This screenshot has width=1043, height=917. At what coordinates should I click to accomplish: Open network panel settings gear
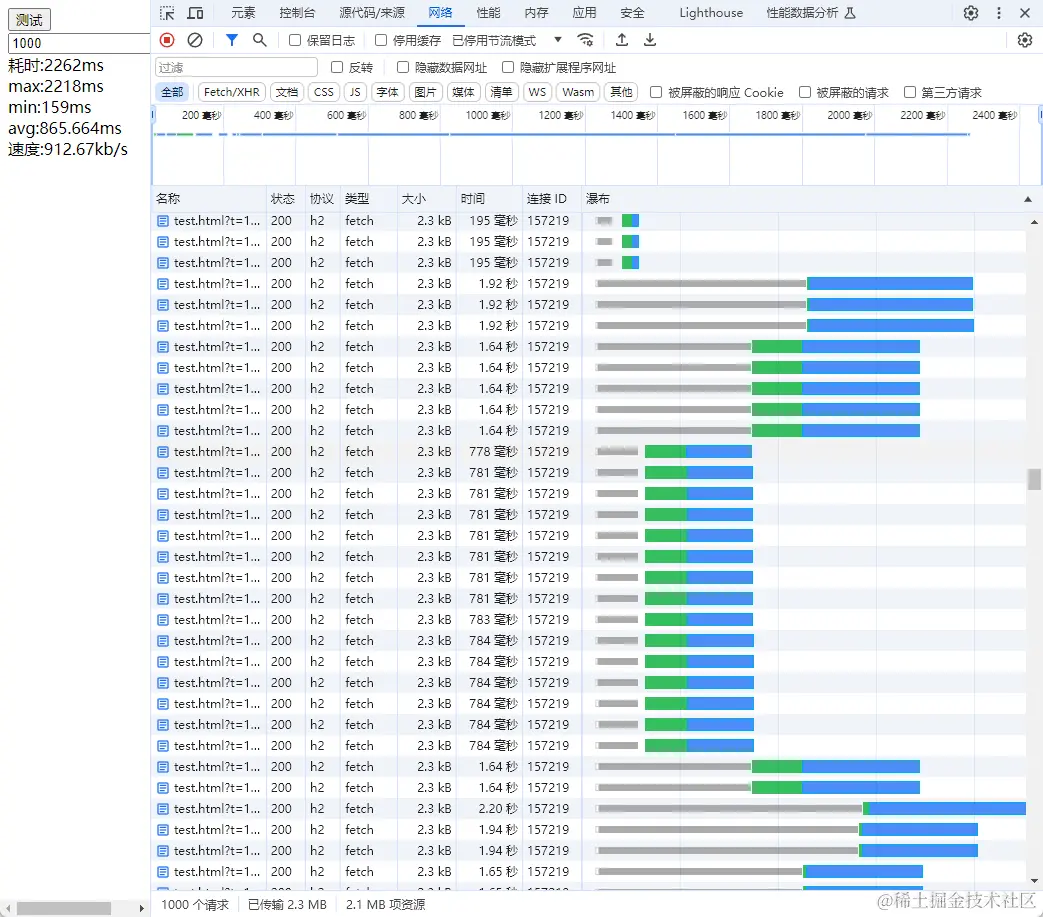[1025, 40]
